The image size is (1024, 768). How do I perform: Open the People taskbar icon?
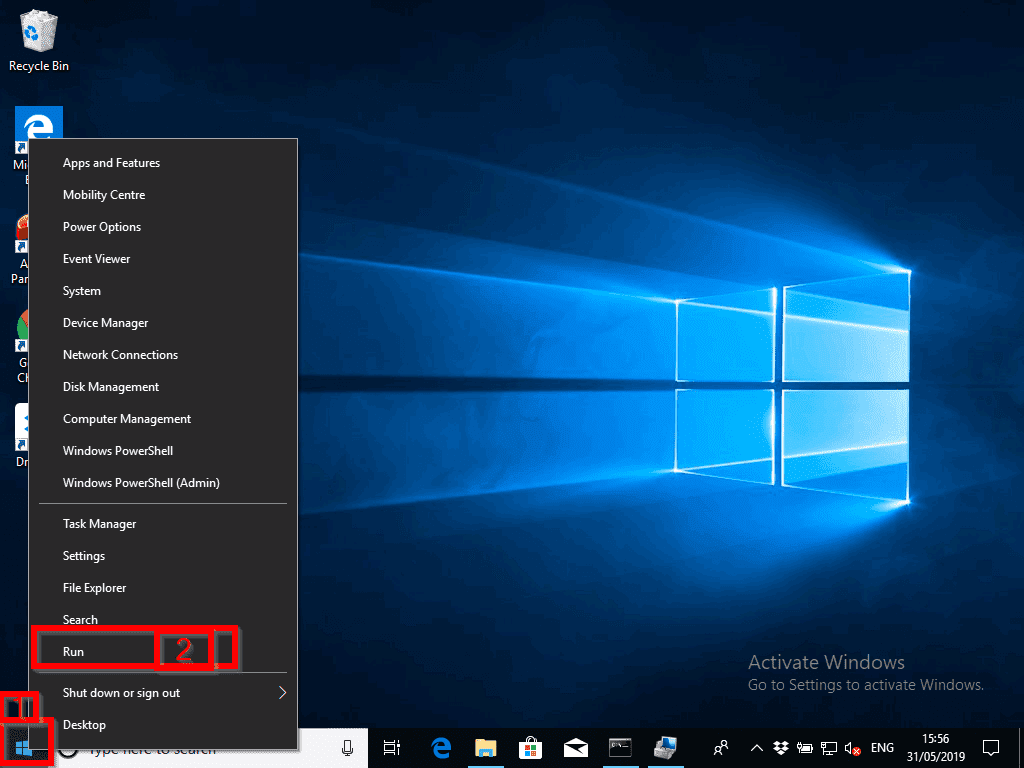721,748
